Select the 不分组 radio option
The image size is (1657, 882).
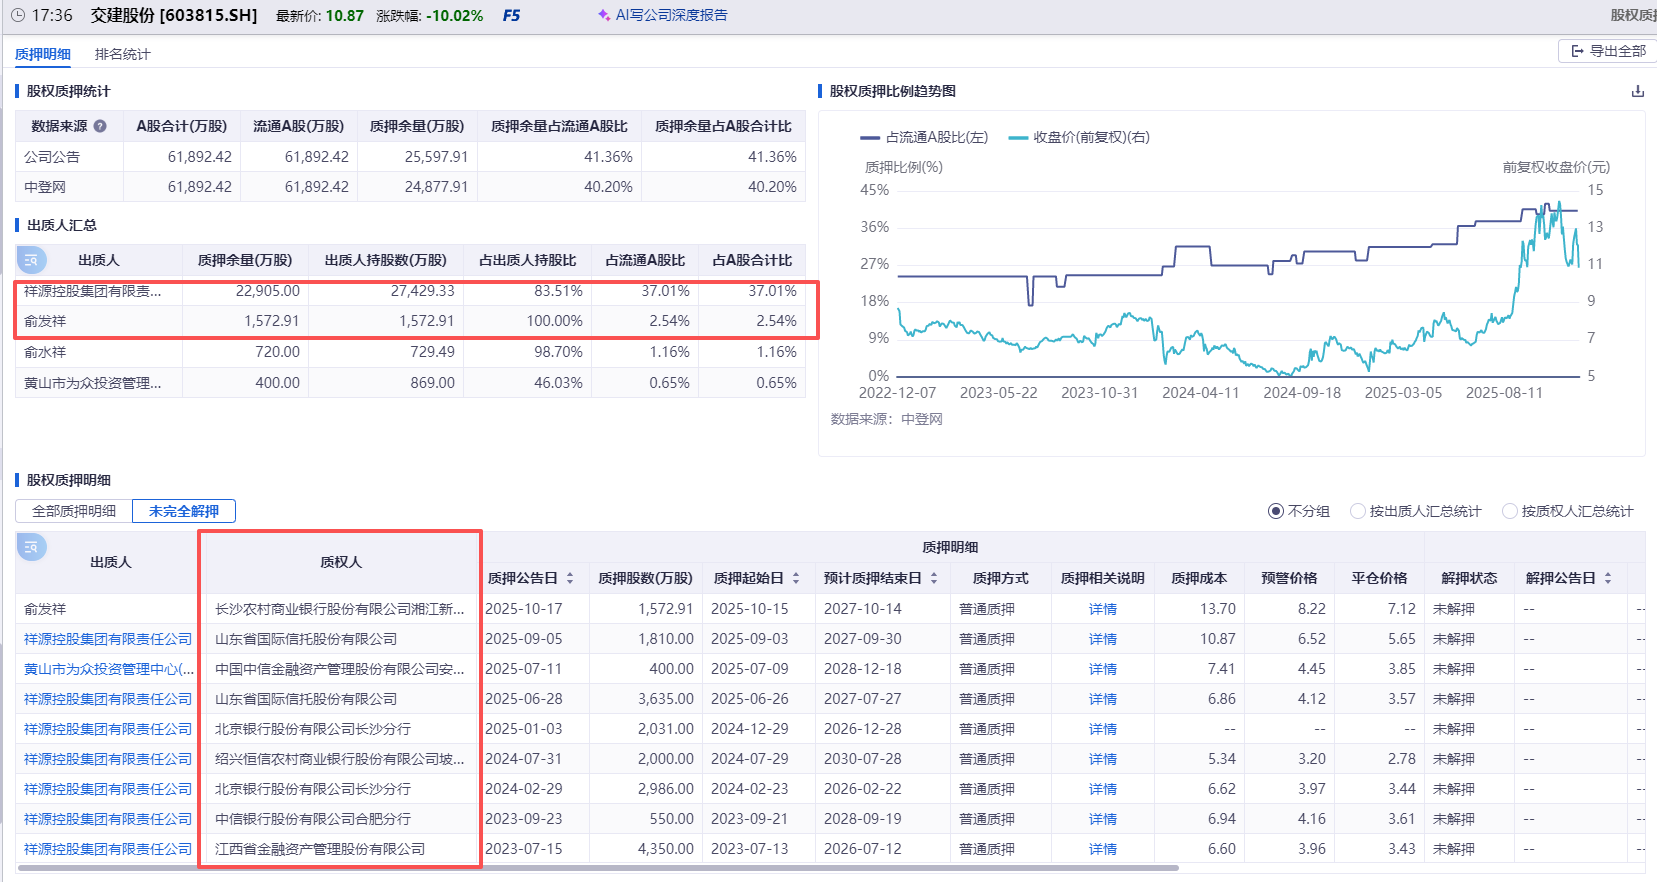click(x=1276, y=511)
